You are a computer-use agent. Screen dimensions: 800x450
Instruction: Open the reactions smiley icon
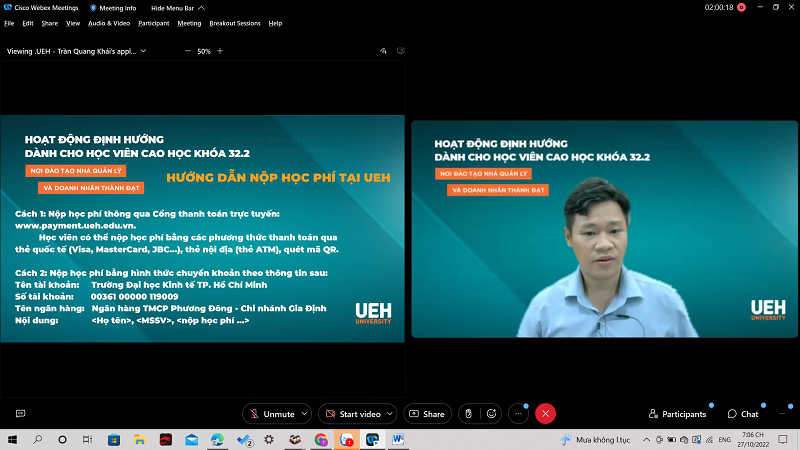click(x=491, y=414)
